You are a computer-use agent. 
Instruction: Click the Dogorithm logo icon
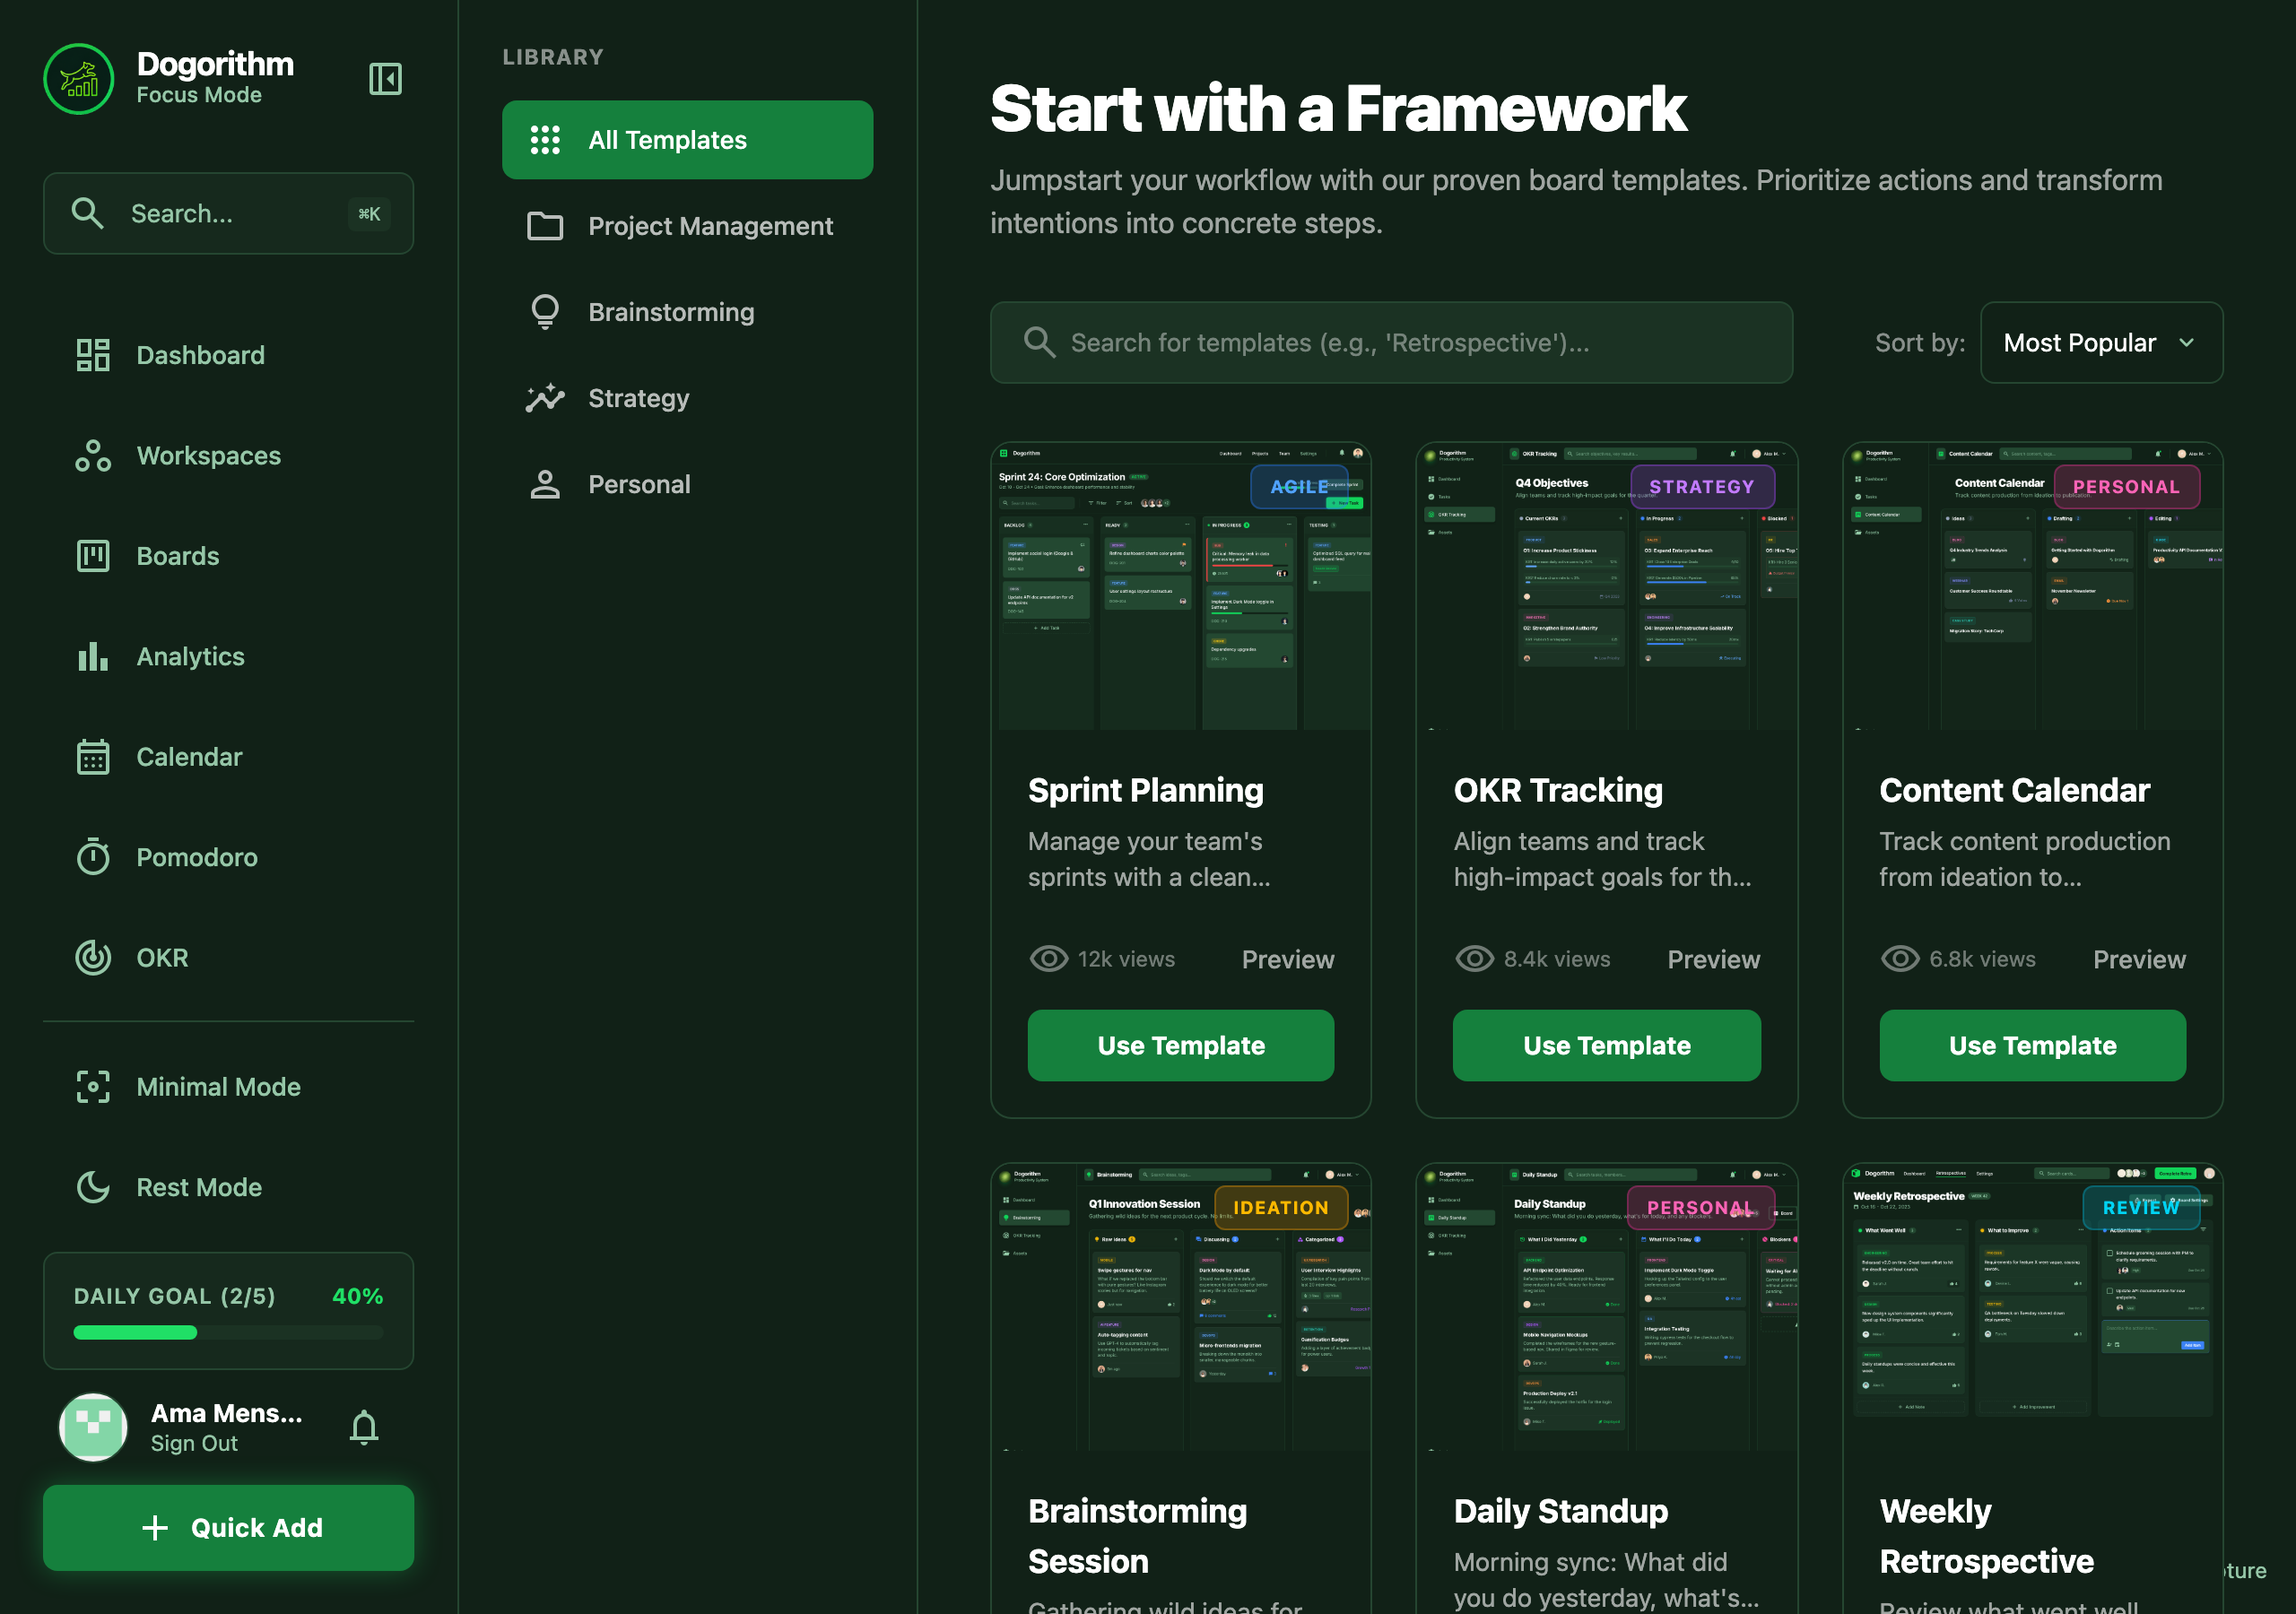(79, 79)
